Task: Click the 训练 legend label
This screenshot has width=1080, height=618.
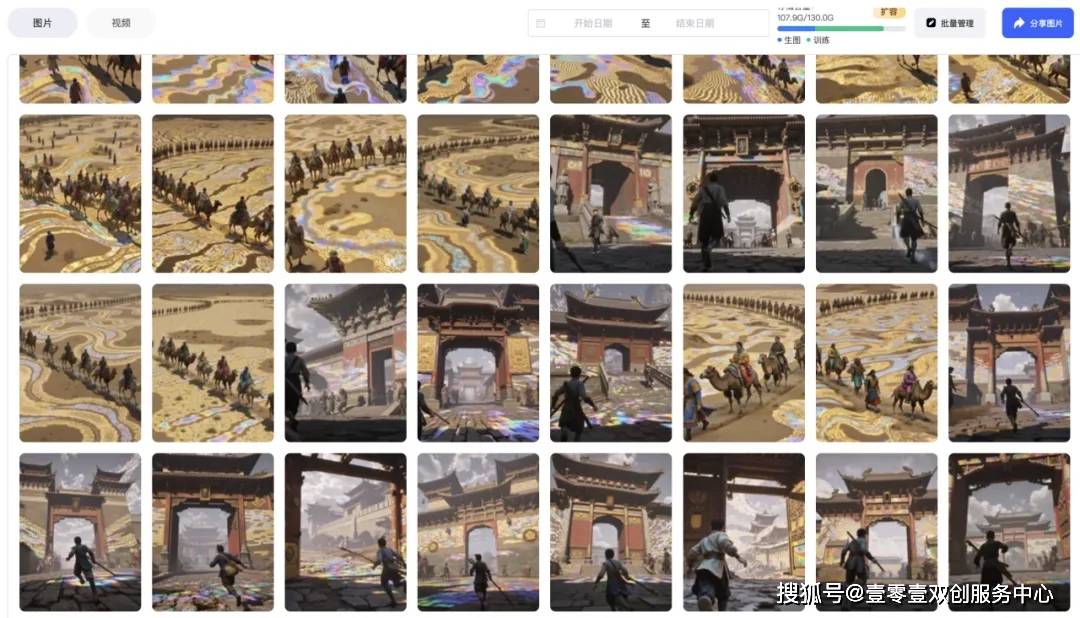Action: (820, 40)
